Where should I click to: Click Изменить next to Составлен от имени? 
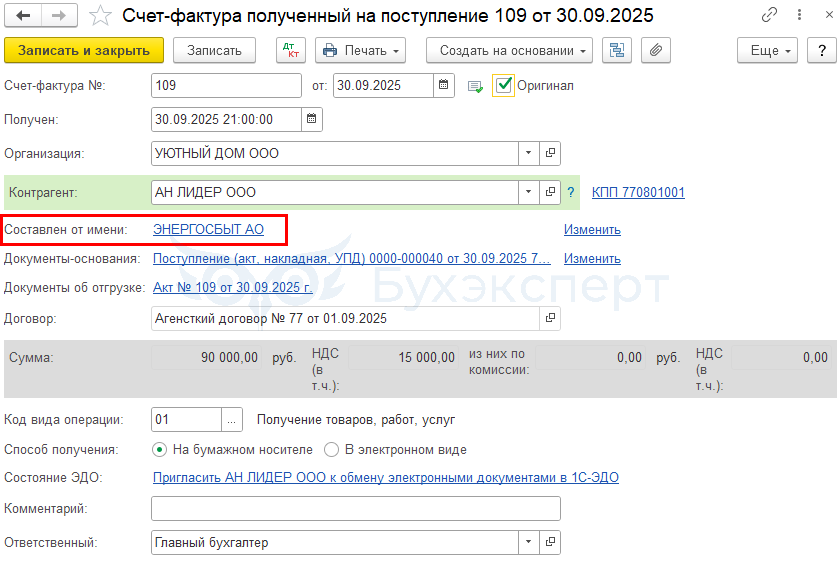click(592, 230)
